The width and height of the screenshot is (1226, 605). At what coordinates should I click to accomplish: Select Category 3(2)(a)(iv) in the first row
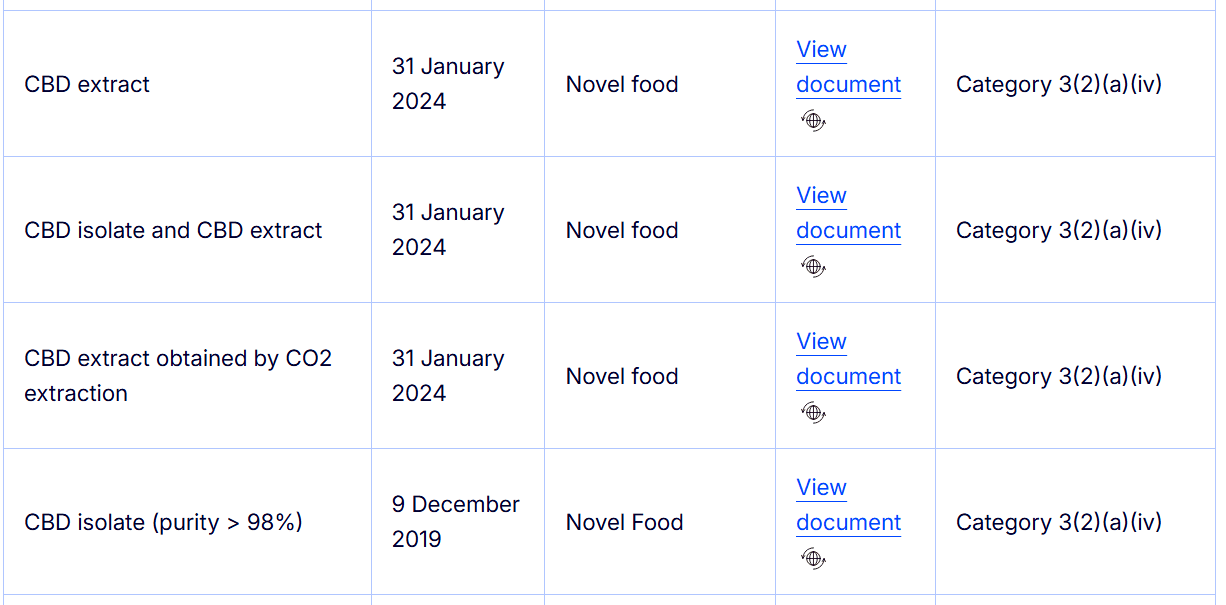[1059, 84]
